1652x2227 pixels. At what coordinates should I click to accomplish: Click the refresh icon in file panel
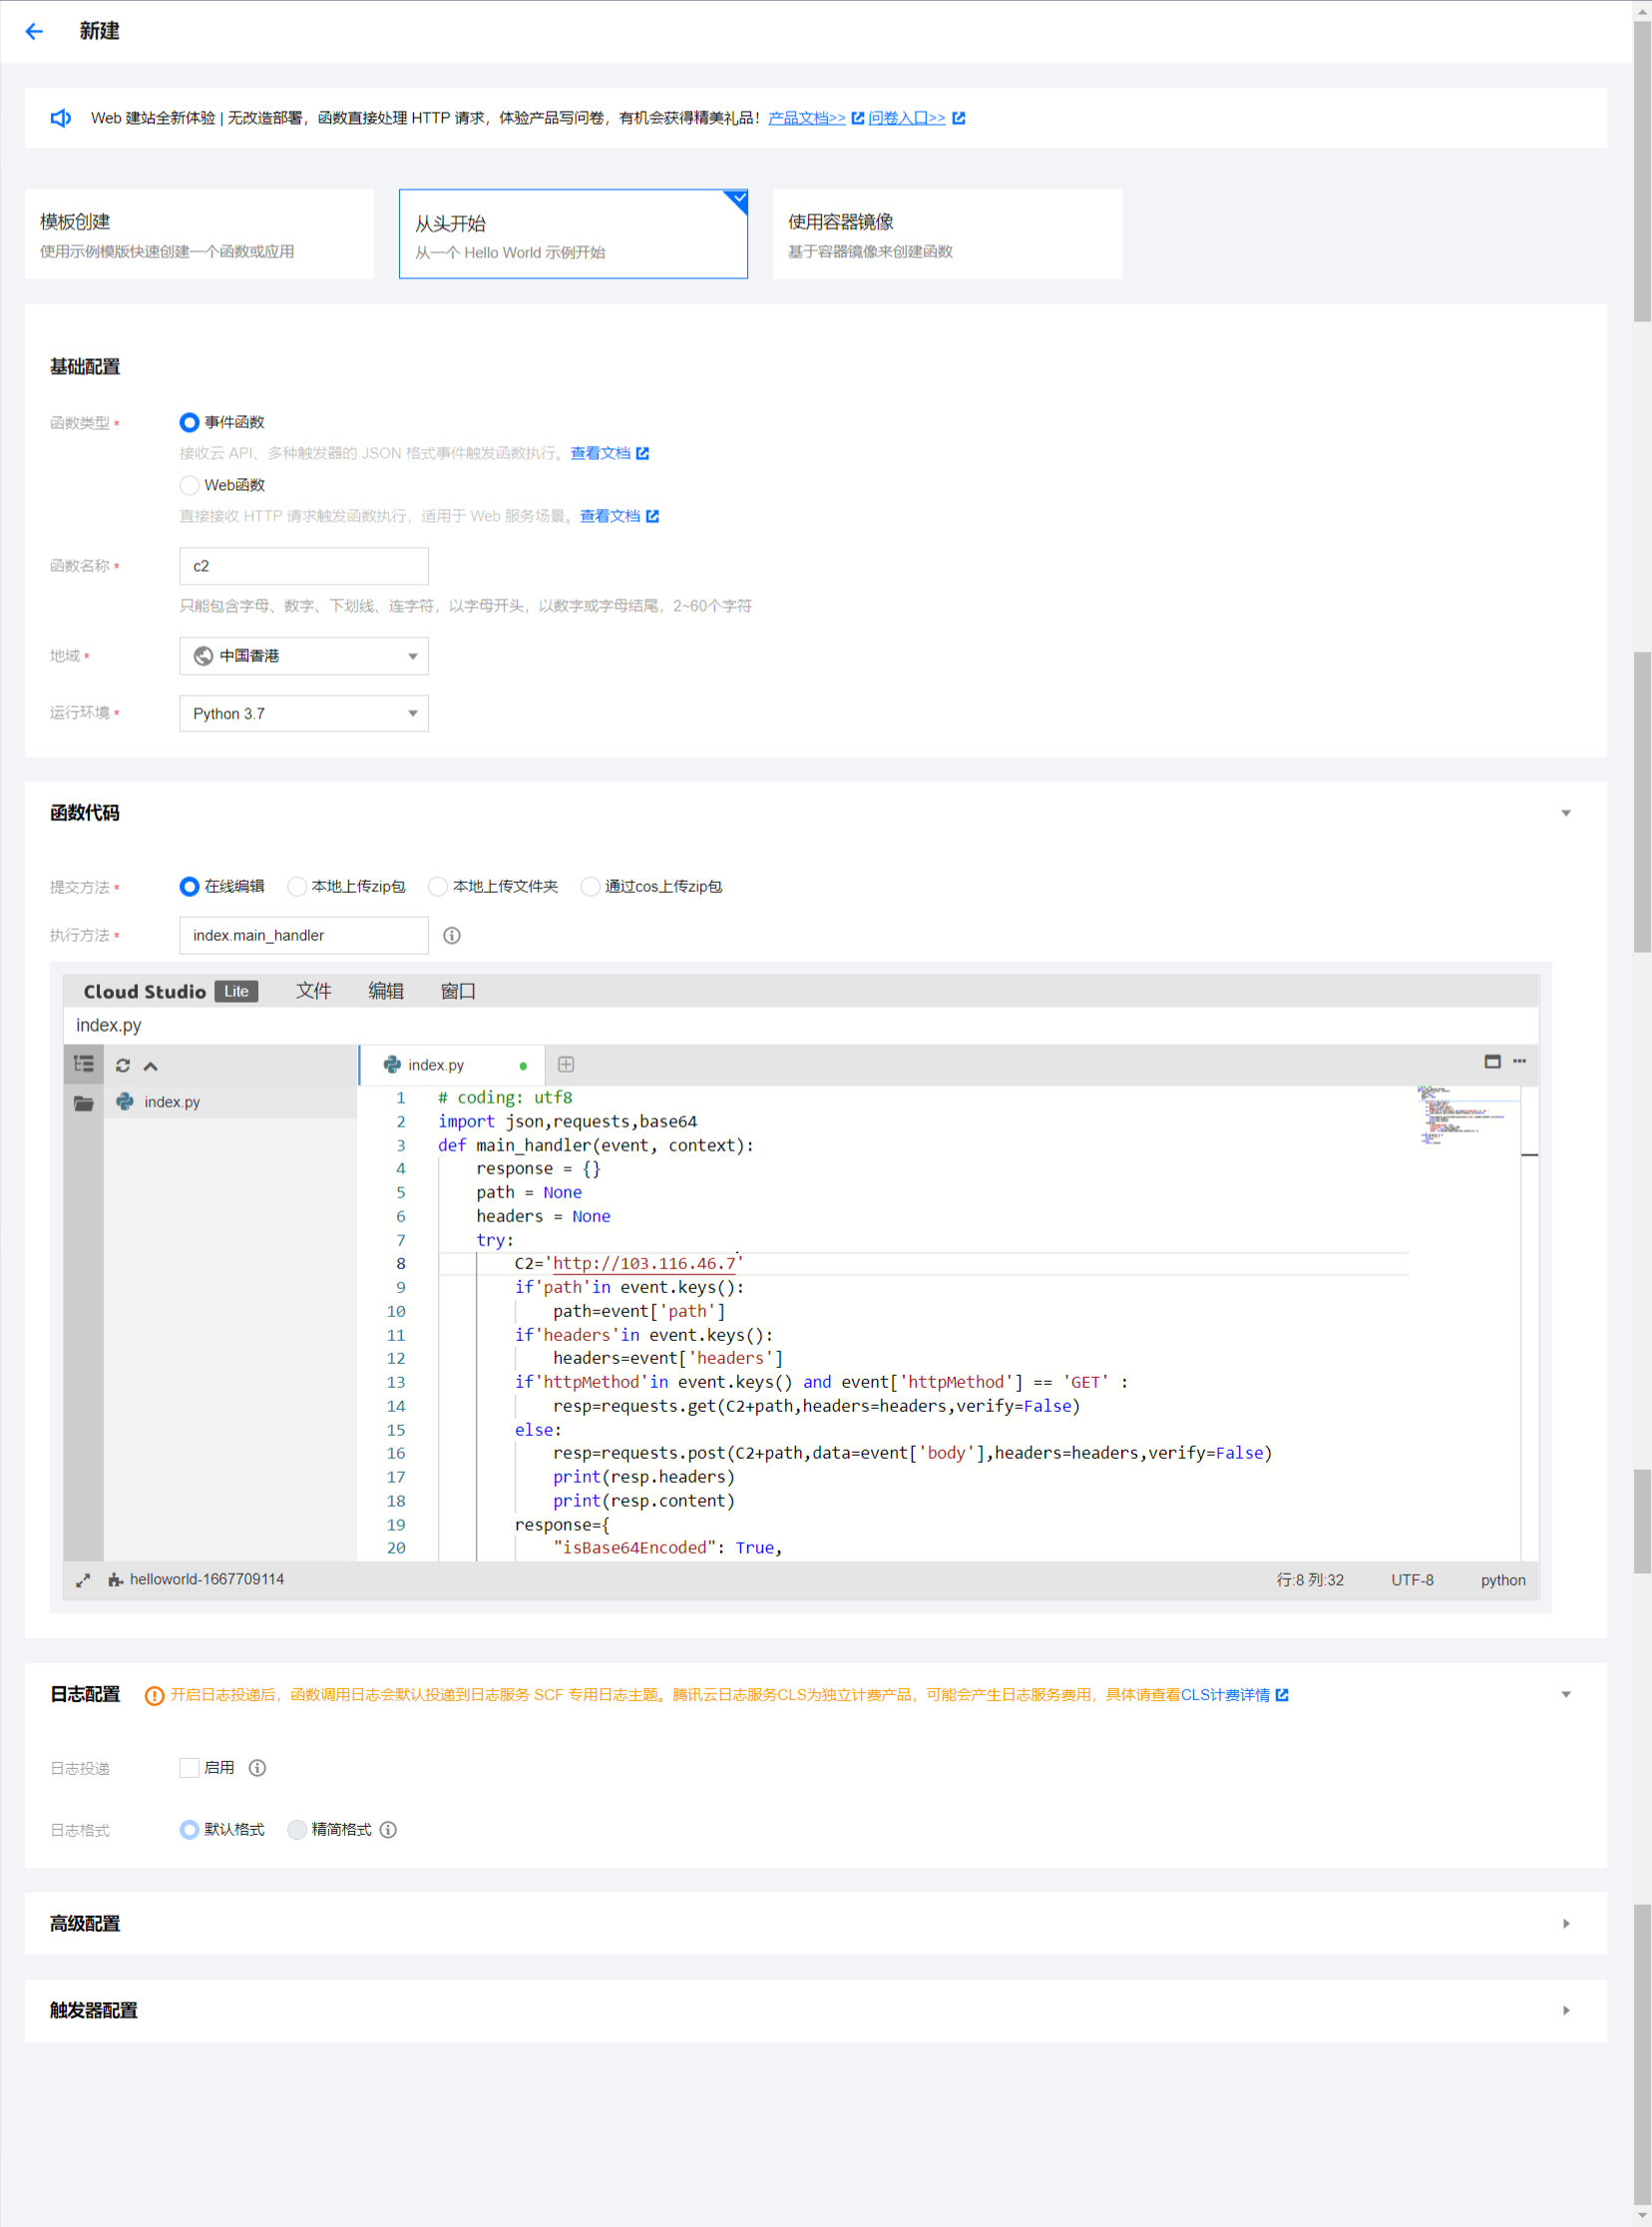click(x=123, y=1065)
